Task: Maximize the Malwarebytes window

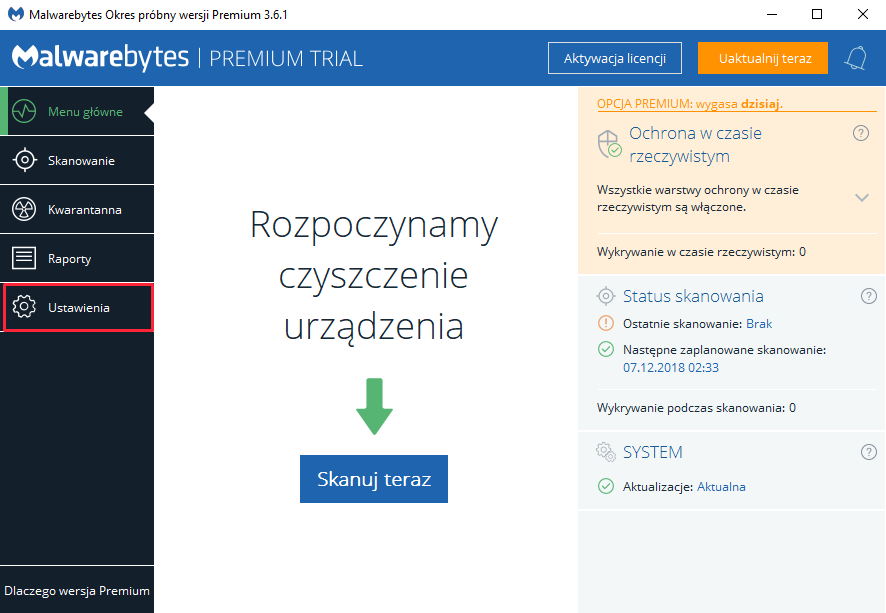Action: pos(816,14)
